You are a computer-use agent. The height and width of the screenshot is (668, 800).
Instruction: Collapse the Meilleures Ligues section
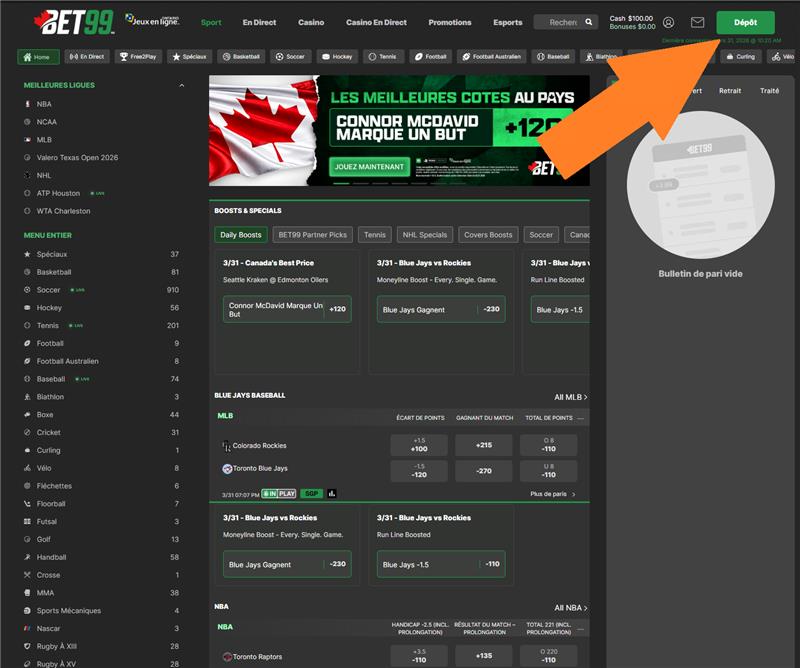(181, 86)
